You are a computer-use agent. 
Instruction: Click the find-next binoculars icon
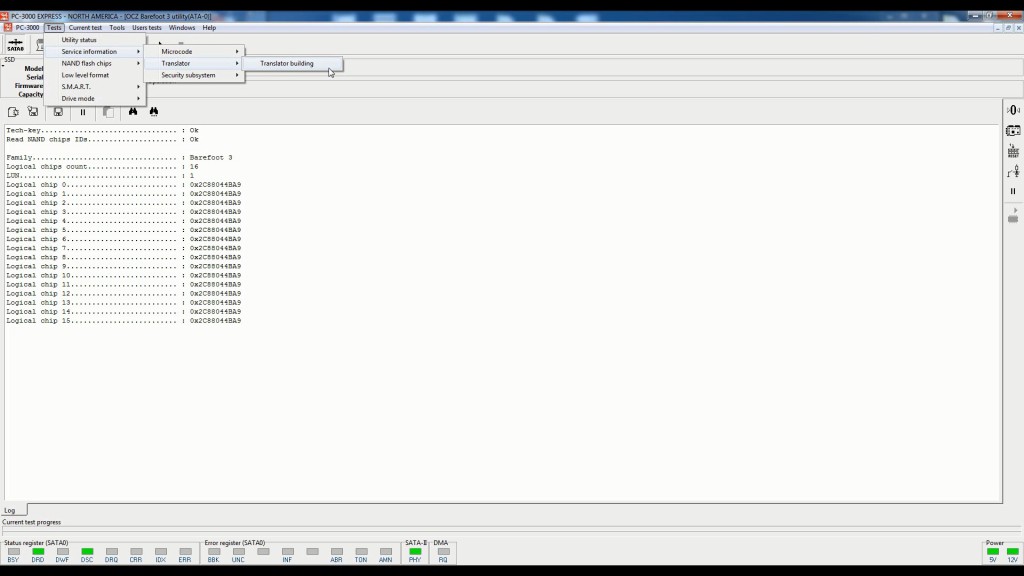153,112
